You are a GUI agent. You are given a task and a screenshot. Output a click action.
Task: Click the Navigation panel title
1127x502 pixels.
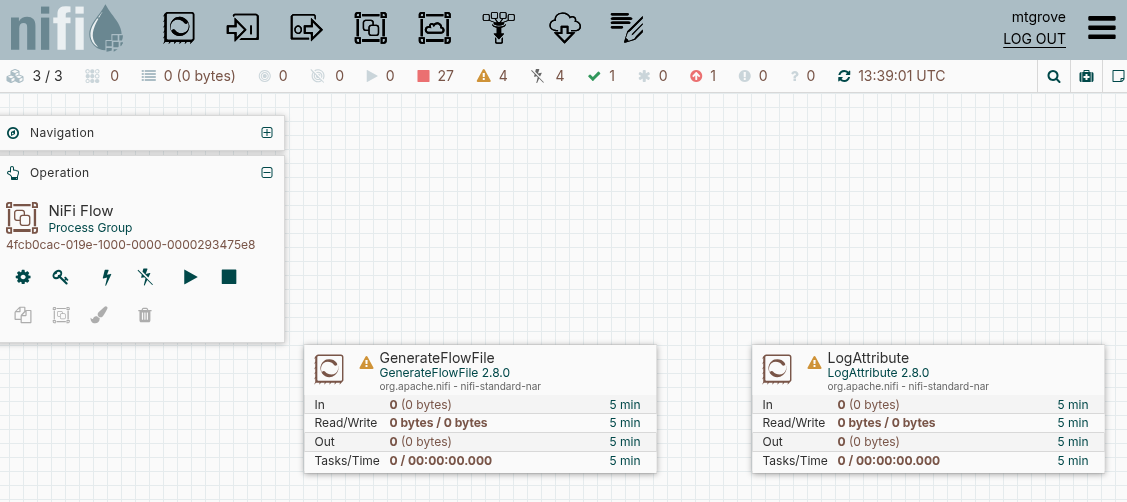62,132
